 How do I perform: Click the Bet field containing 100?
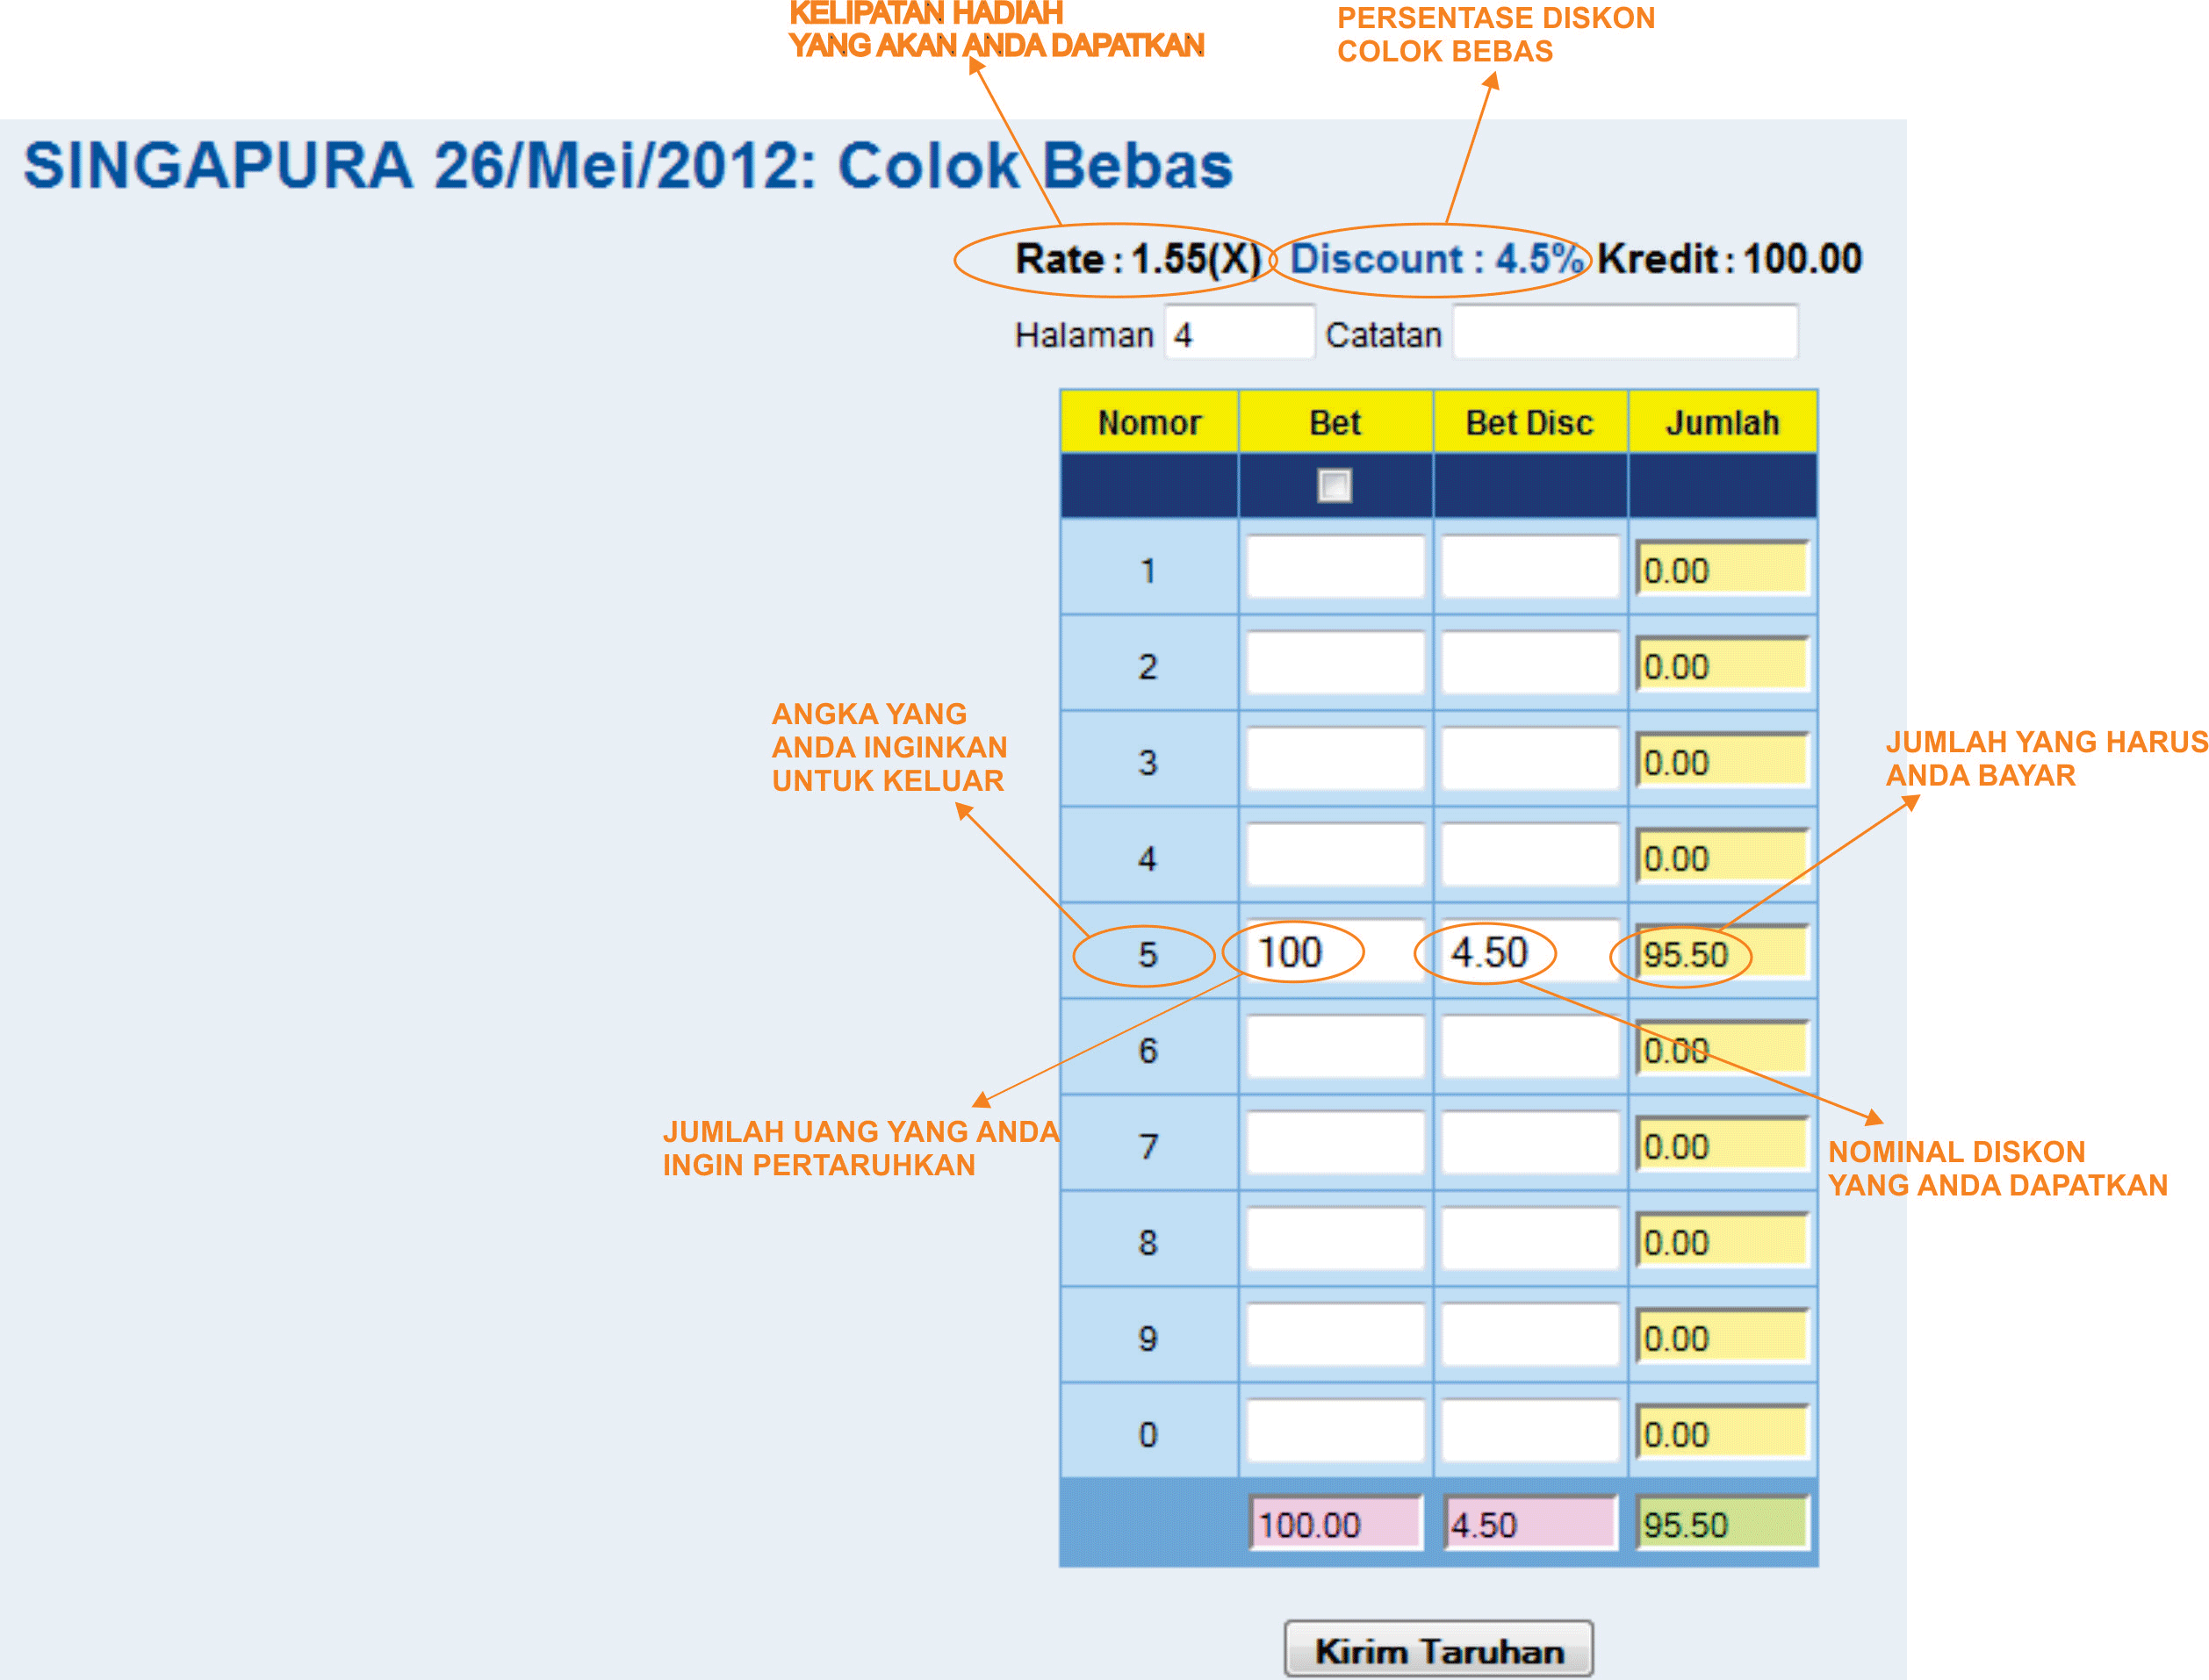click(x=1335, y=952)
